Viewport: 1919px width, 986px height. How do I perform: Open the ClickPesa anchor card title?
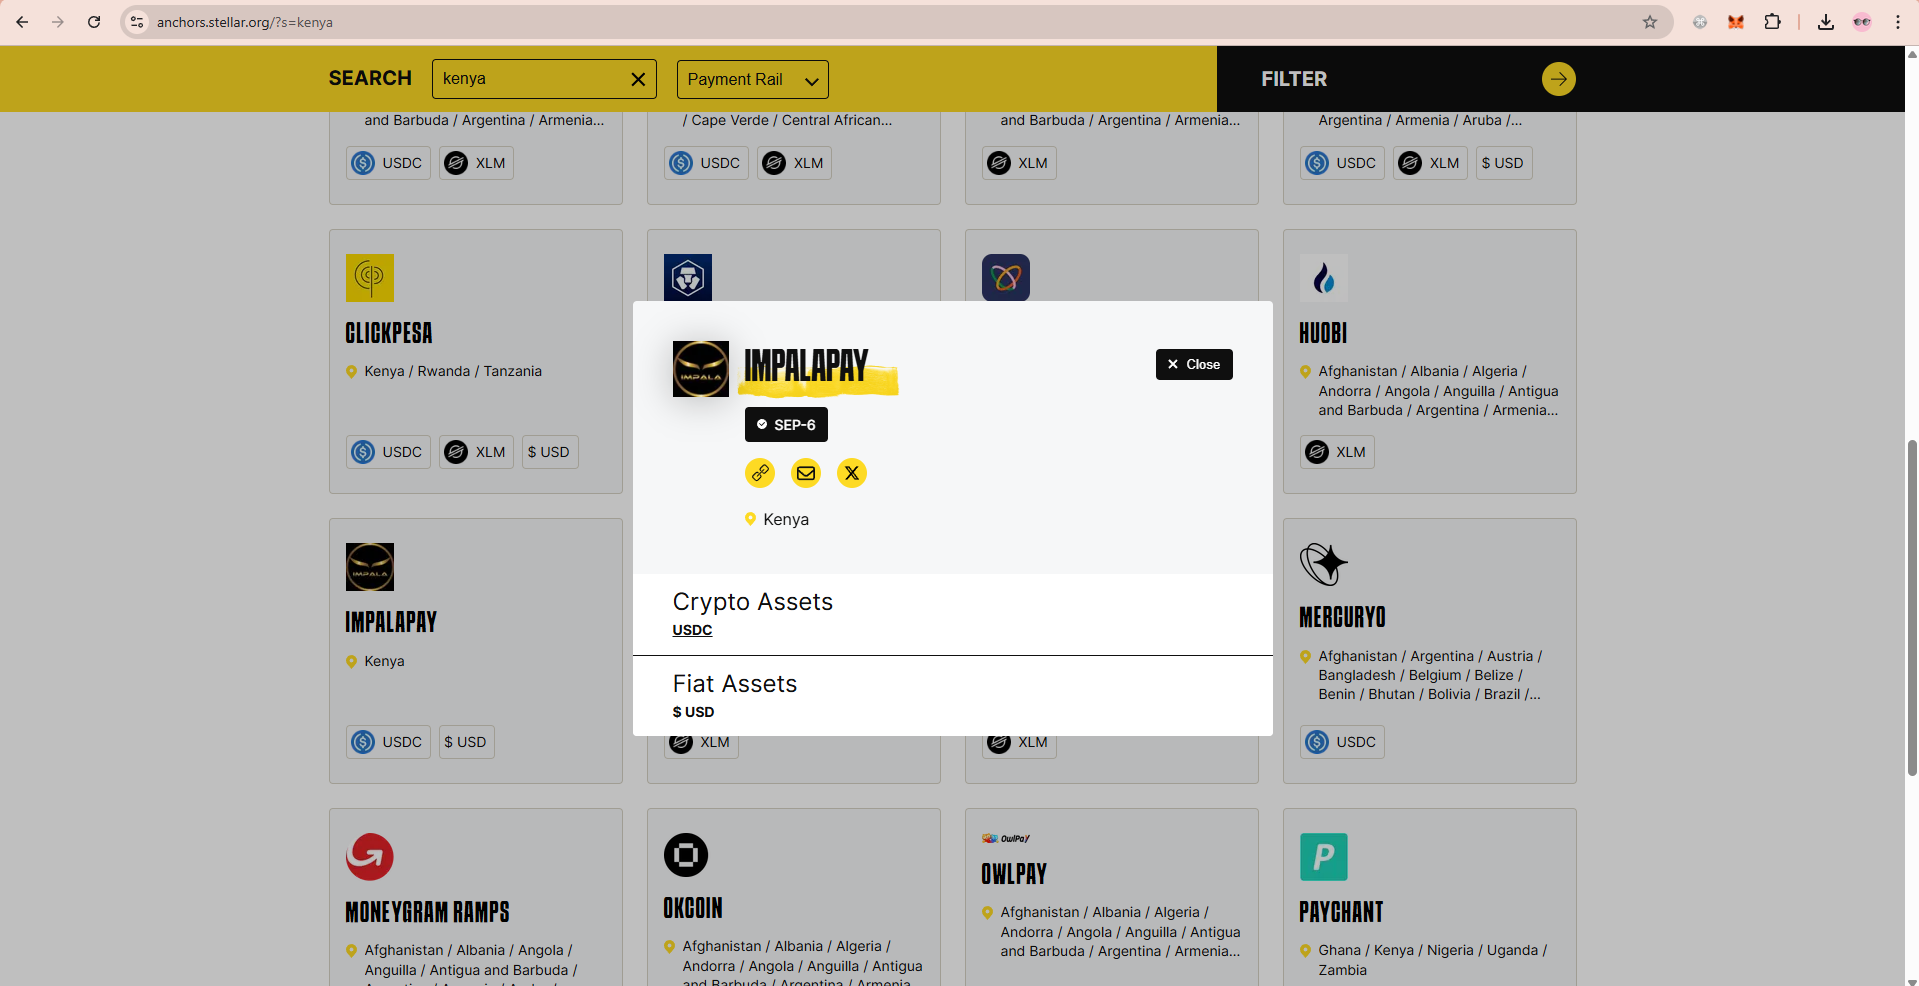click(389, 333)
